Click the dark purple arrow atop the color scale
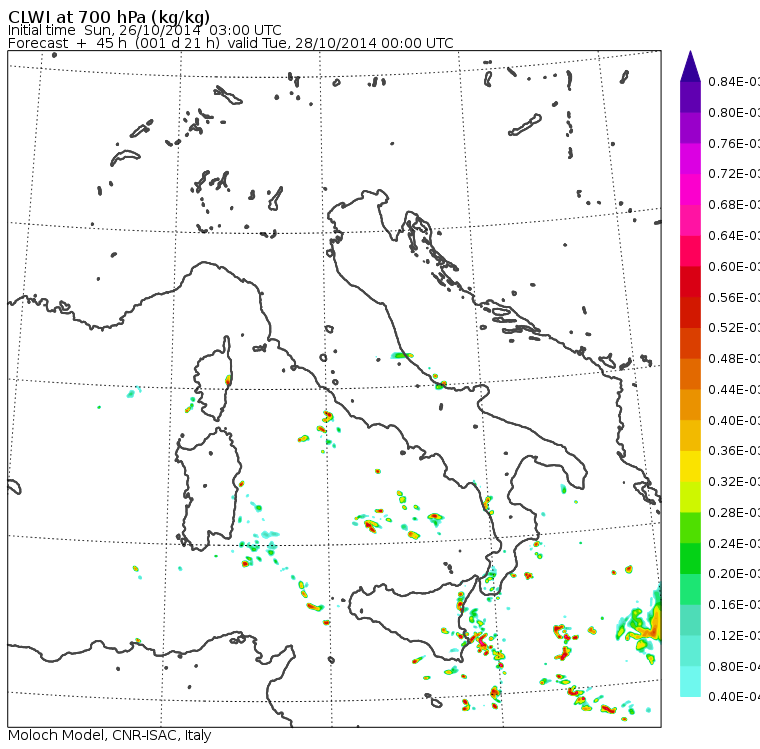The width and height of the screenshot is (760, 749). pos(690,66)
